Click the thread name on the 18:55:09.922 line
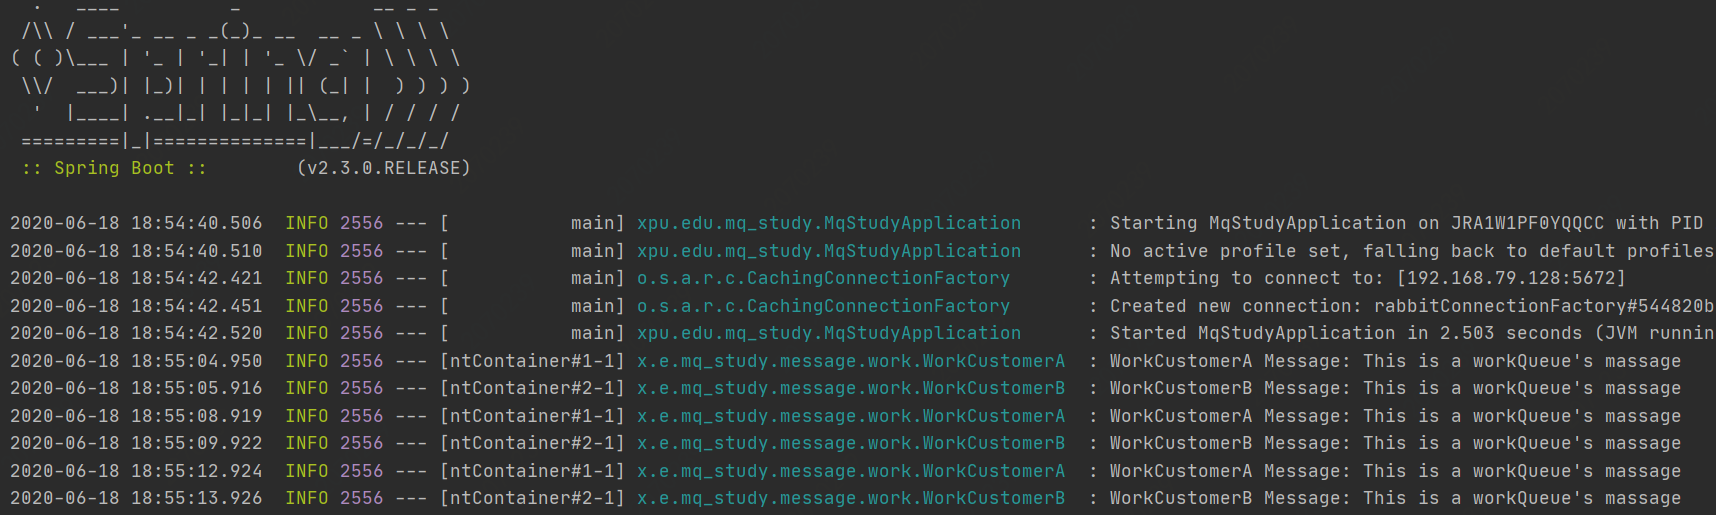 (x=532, y=443)
